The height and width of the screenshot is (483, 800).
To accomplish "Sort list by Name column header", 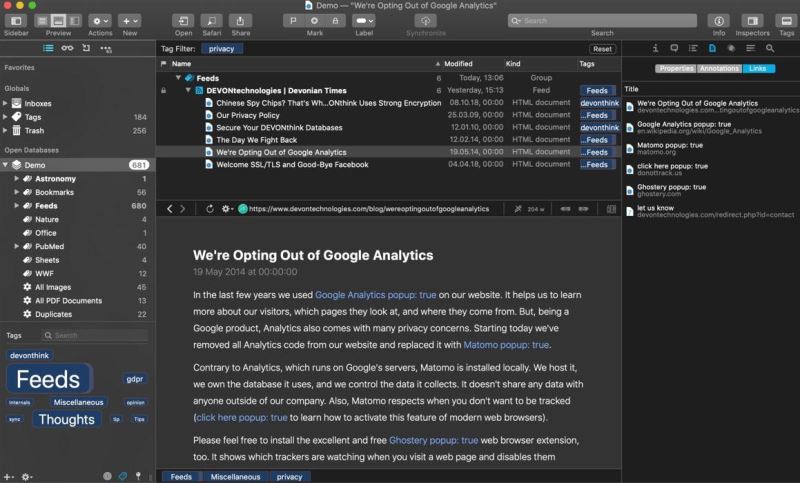I will pos(182,64).
